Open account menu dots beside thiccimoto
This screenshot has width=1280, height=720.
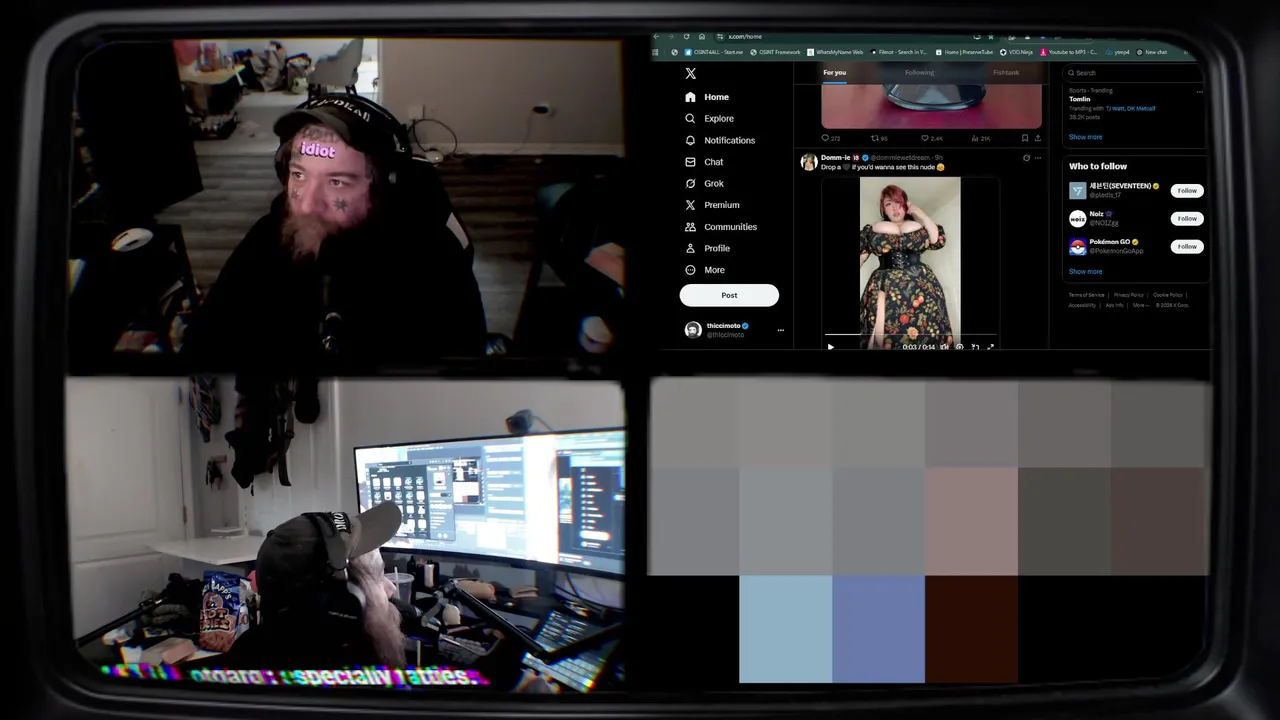(781, 330)
